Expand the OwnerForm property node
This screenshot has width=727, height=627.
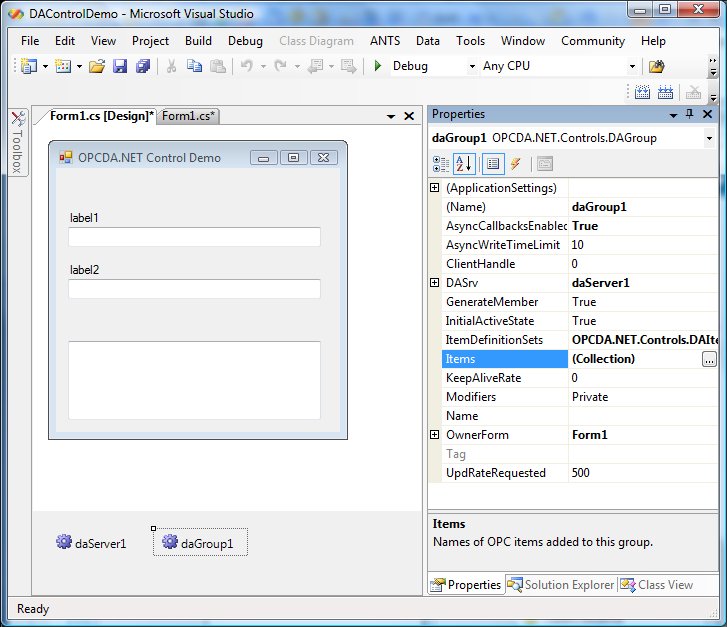pyautogui.click(x=434, y=435)
